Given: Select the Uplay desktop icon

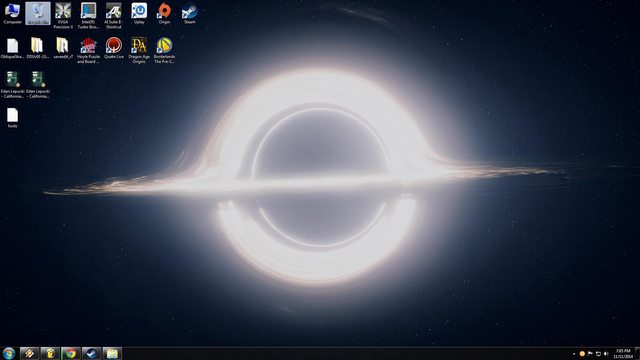Looking at the screenshot, I should (139, 14).
